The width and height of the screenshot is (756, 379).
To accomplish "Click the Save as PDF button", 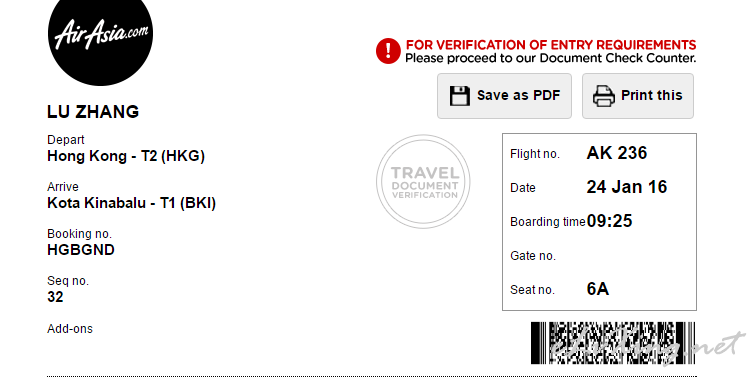I will click(504, 96).
